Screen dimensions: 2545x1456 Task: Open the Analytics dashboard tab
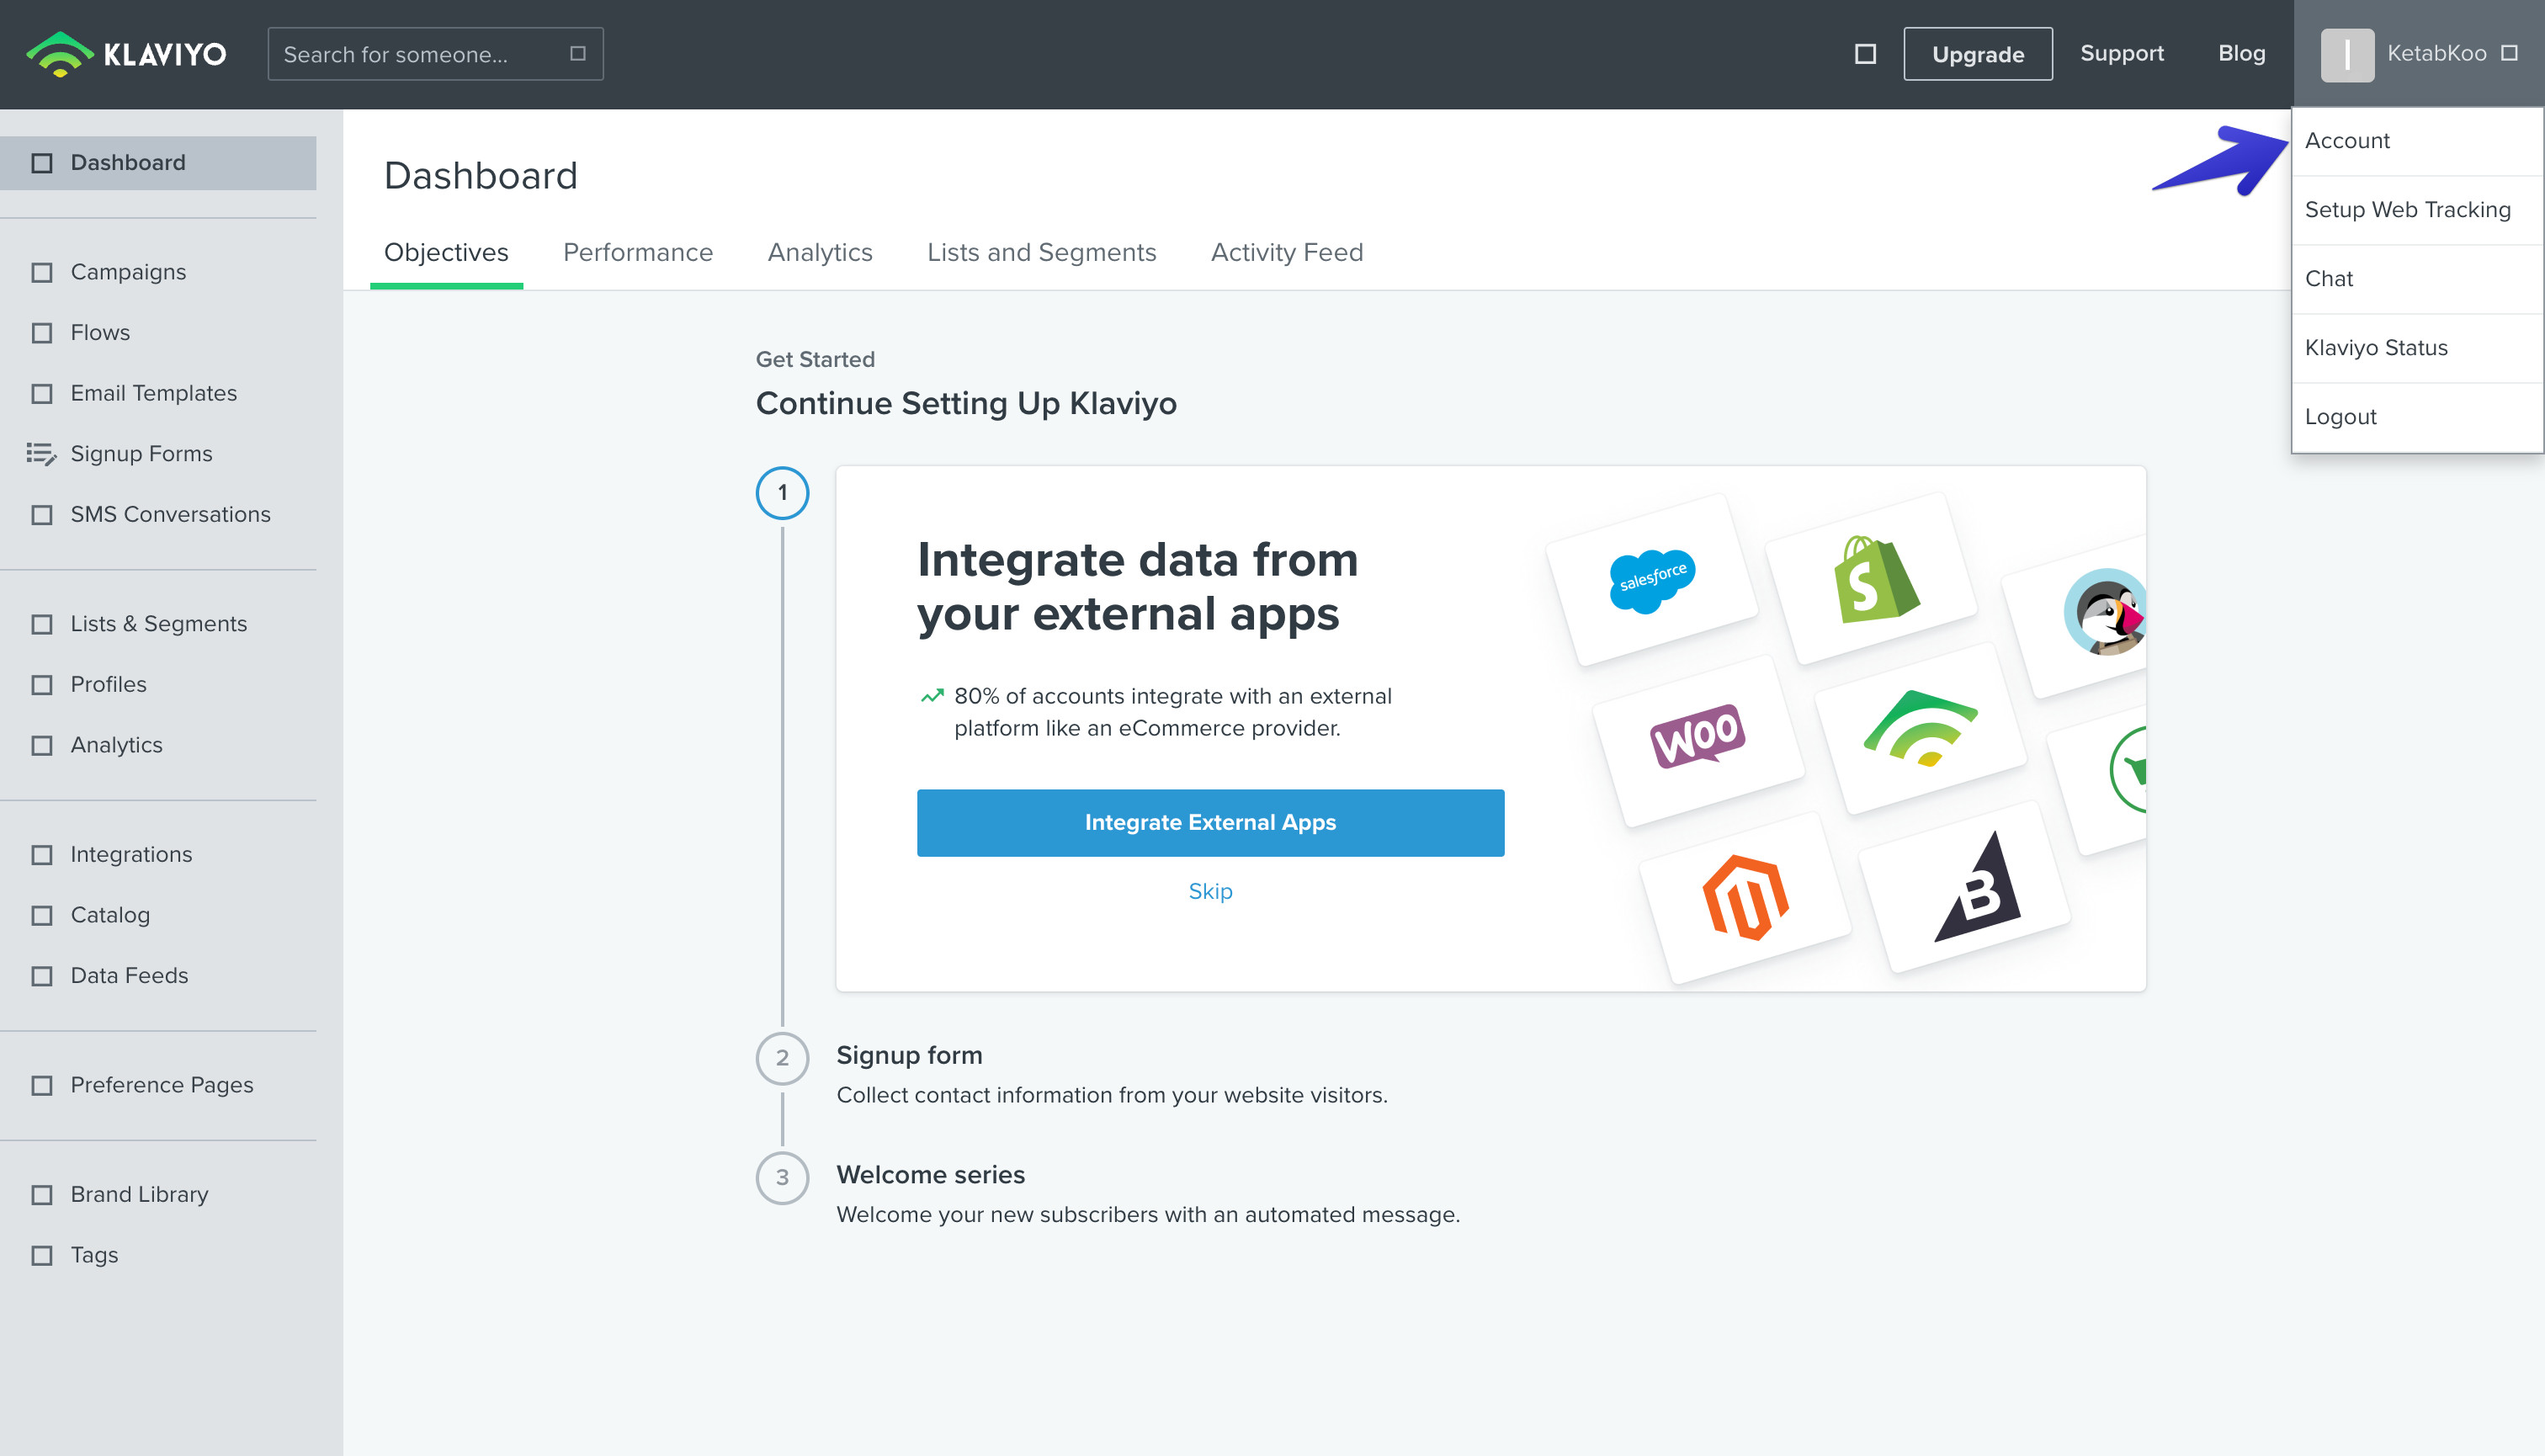820,253
